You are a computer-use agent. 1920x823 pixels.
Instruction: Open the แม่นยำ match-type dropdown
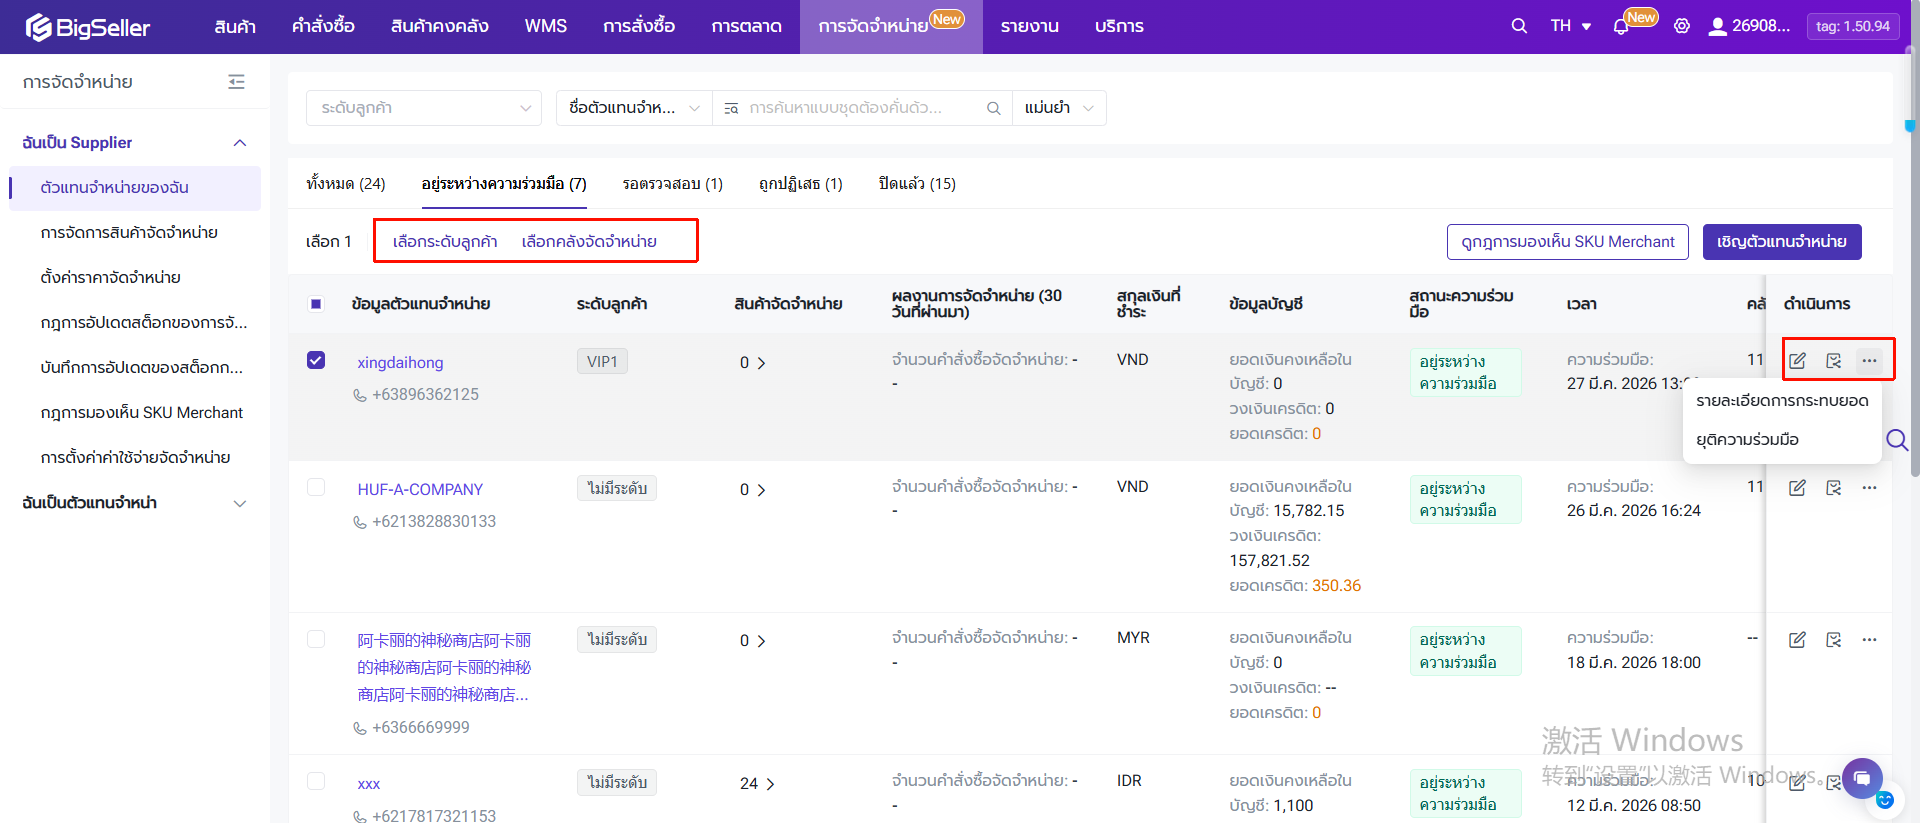coord(1059,108)
